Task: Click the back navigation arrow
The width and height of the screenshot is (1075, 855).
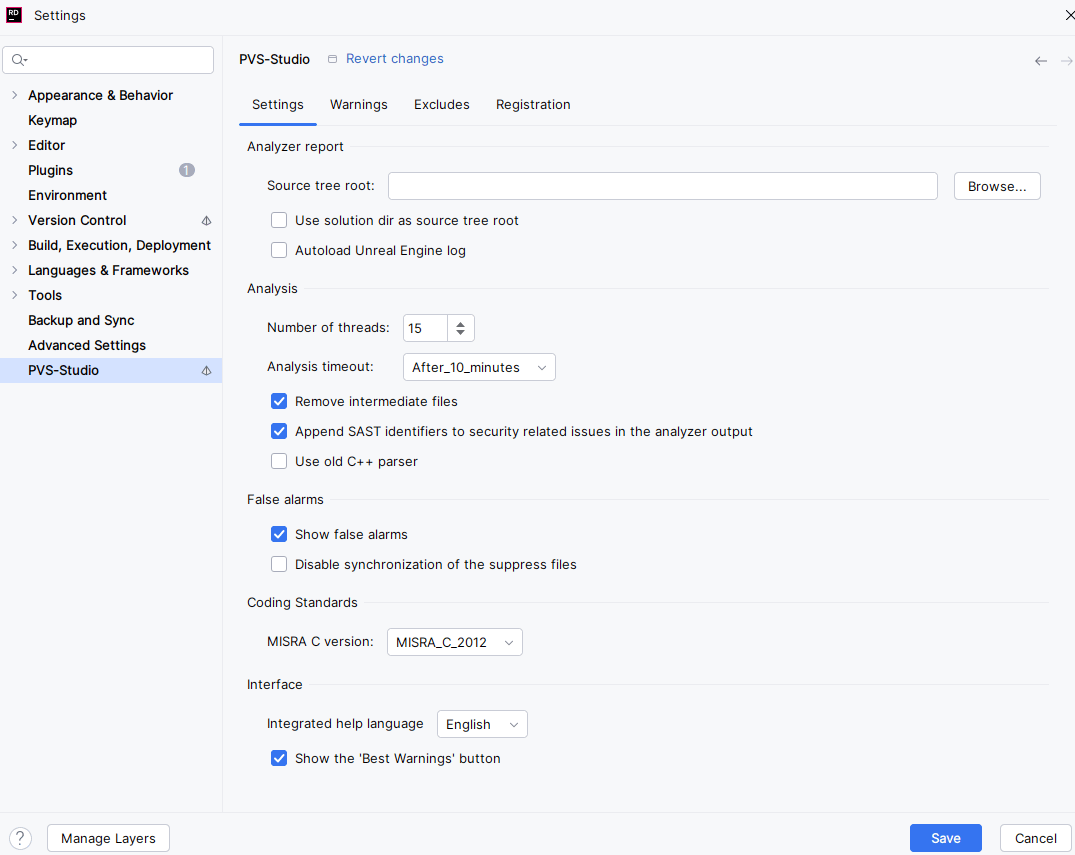Action: [x=1041, y=61]
